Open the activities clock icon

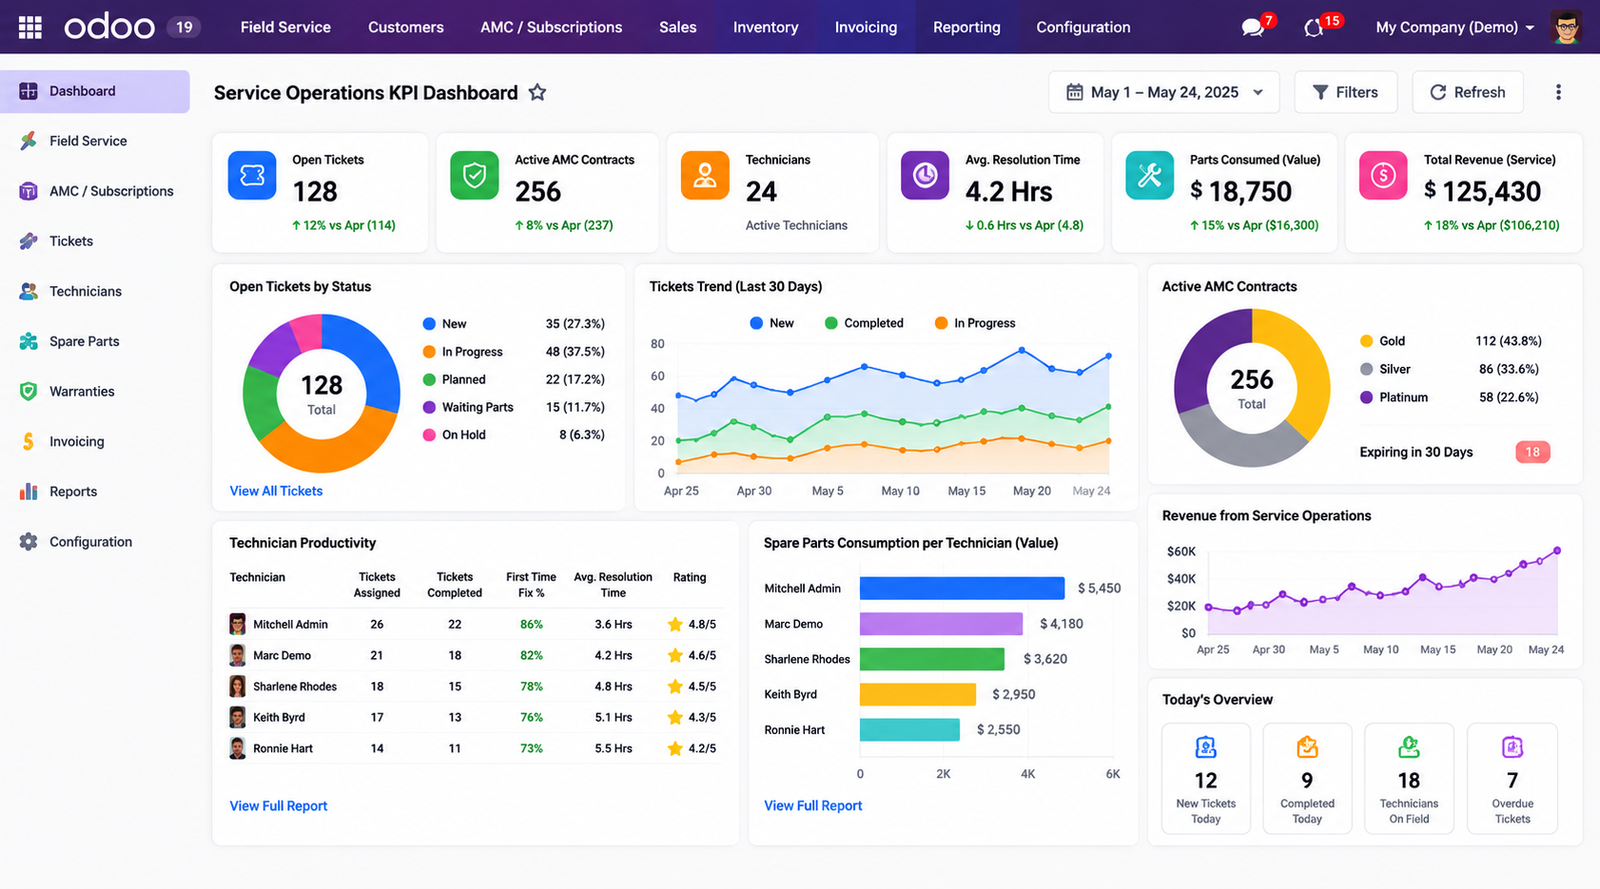[x=1314, y=28]
